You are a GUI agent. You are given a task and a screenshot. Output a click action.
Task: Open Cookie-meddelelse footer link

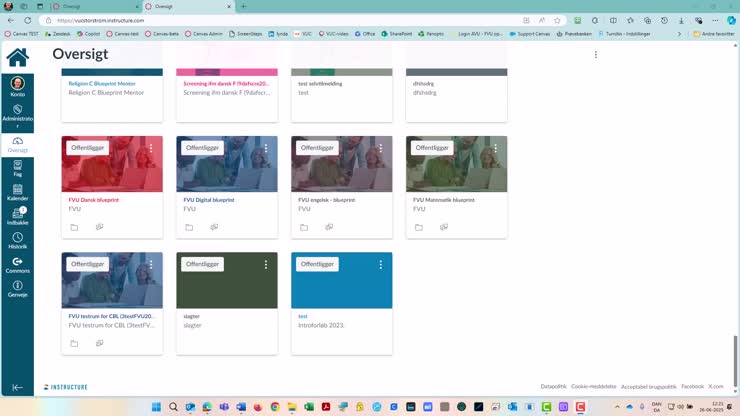tap(594, 386)
